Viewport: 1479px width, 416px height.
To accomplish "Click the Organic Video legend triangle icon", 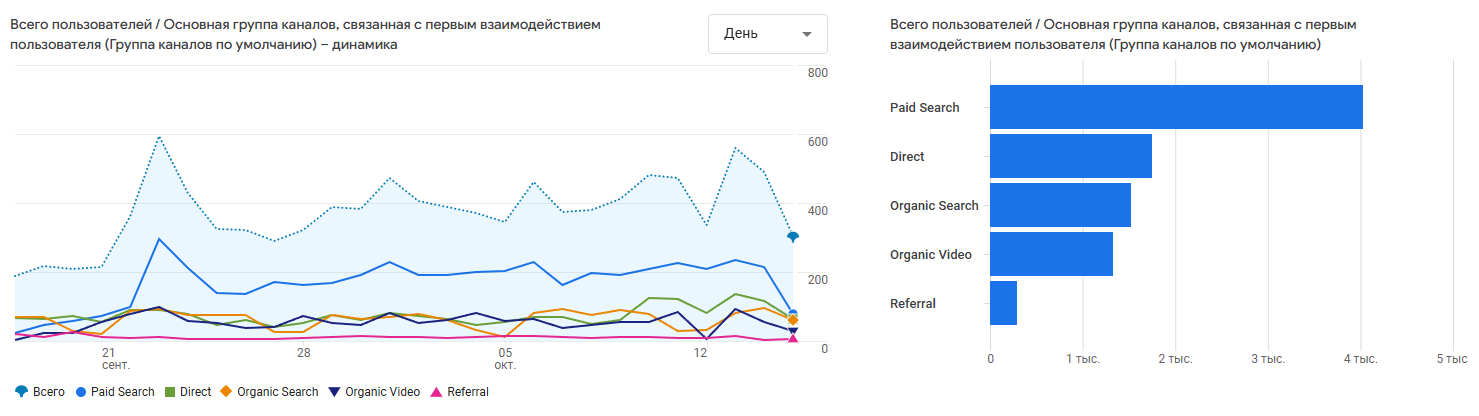I will (335, 392).
